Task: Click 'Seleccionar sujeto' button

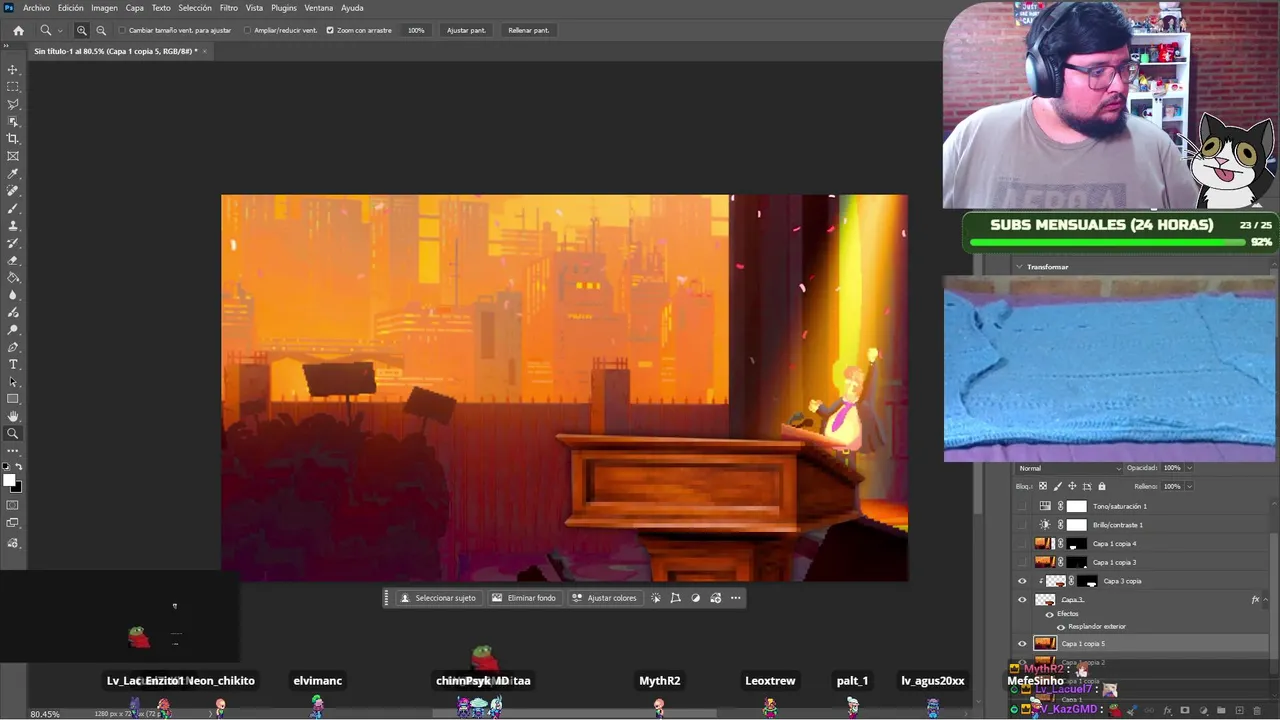Action: 438,598
